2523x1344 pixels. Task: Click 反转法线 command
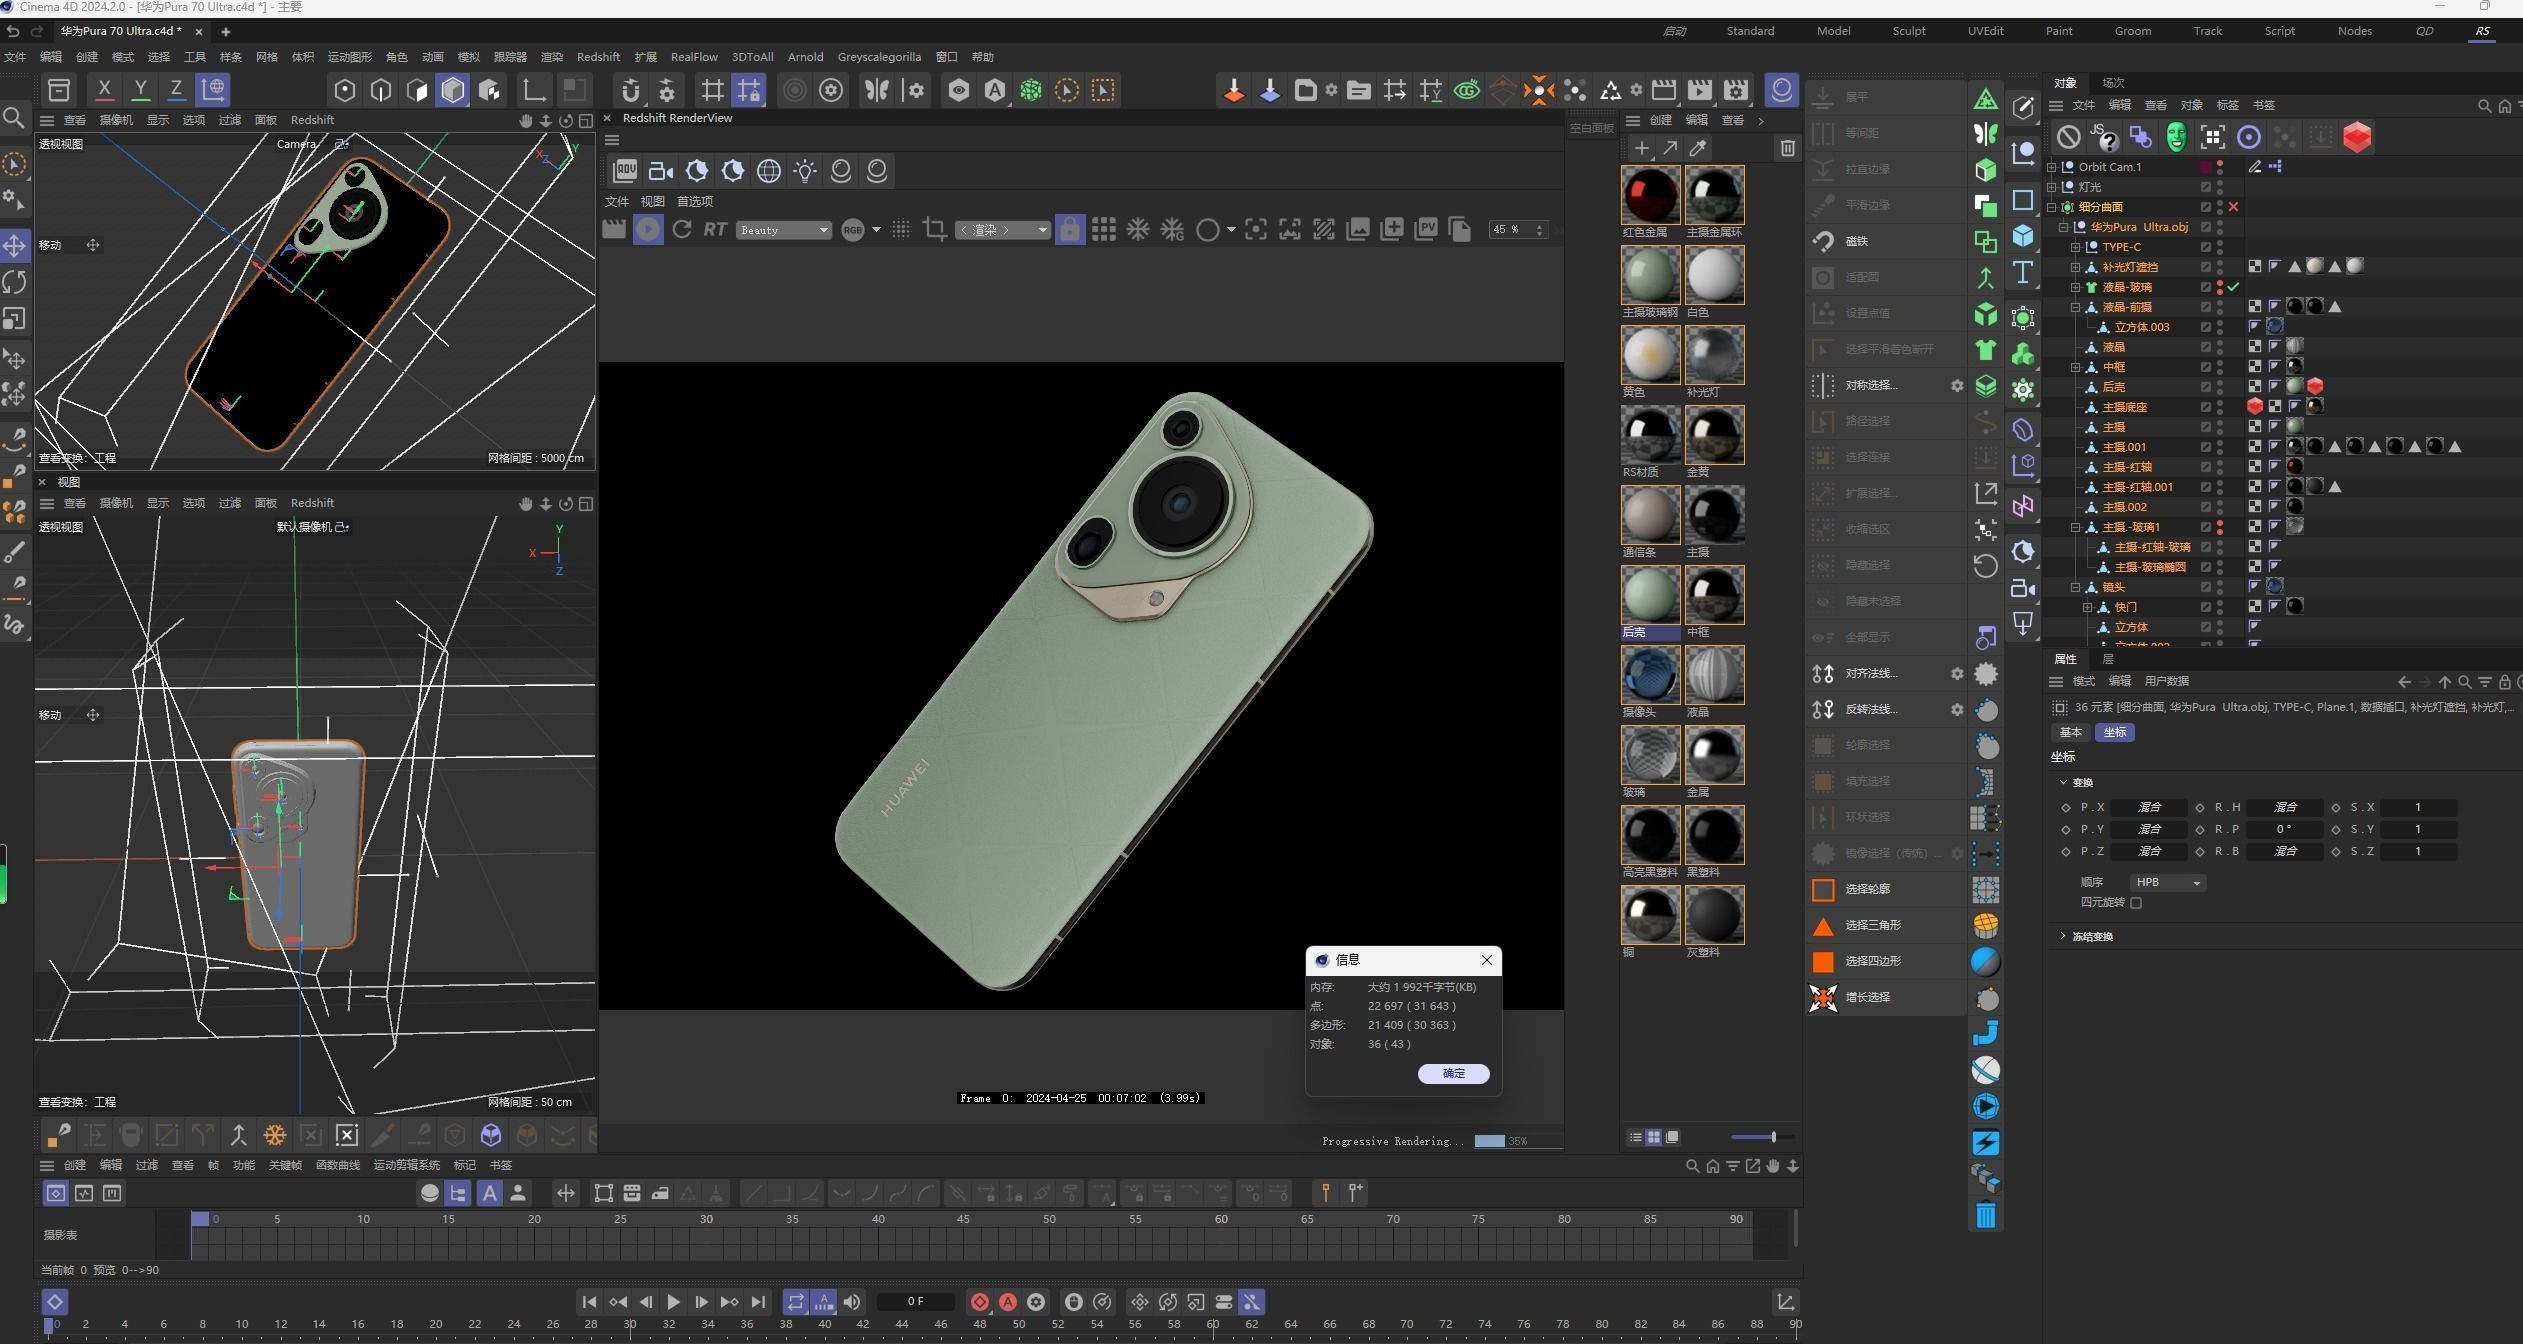pyautogui.click(x=1870, y=709)
